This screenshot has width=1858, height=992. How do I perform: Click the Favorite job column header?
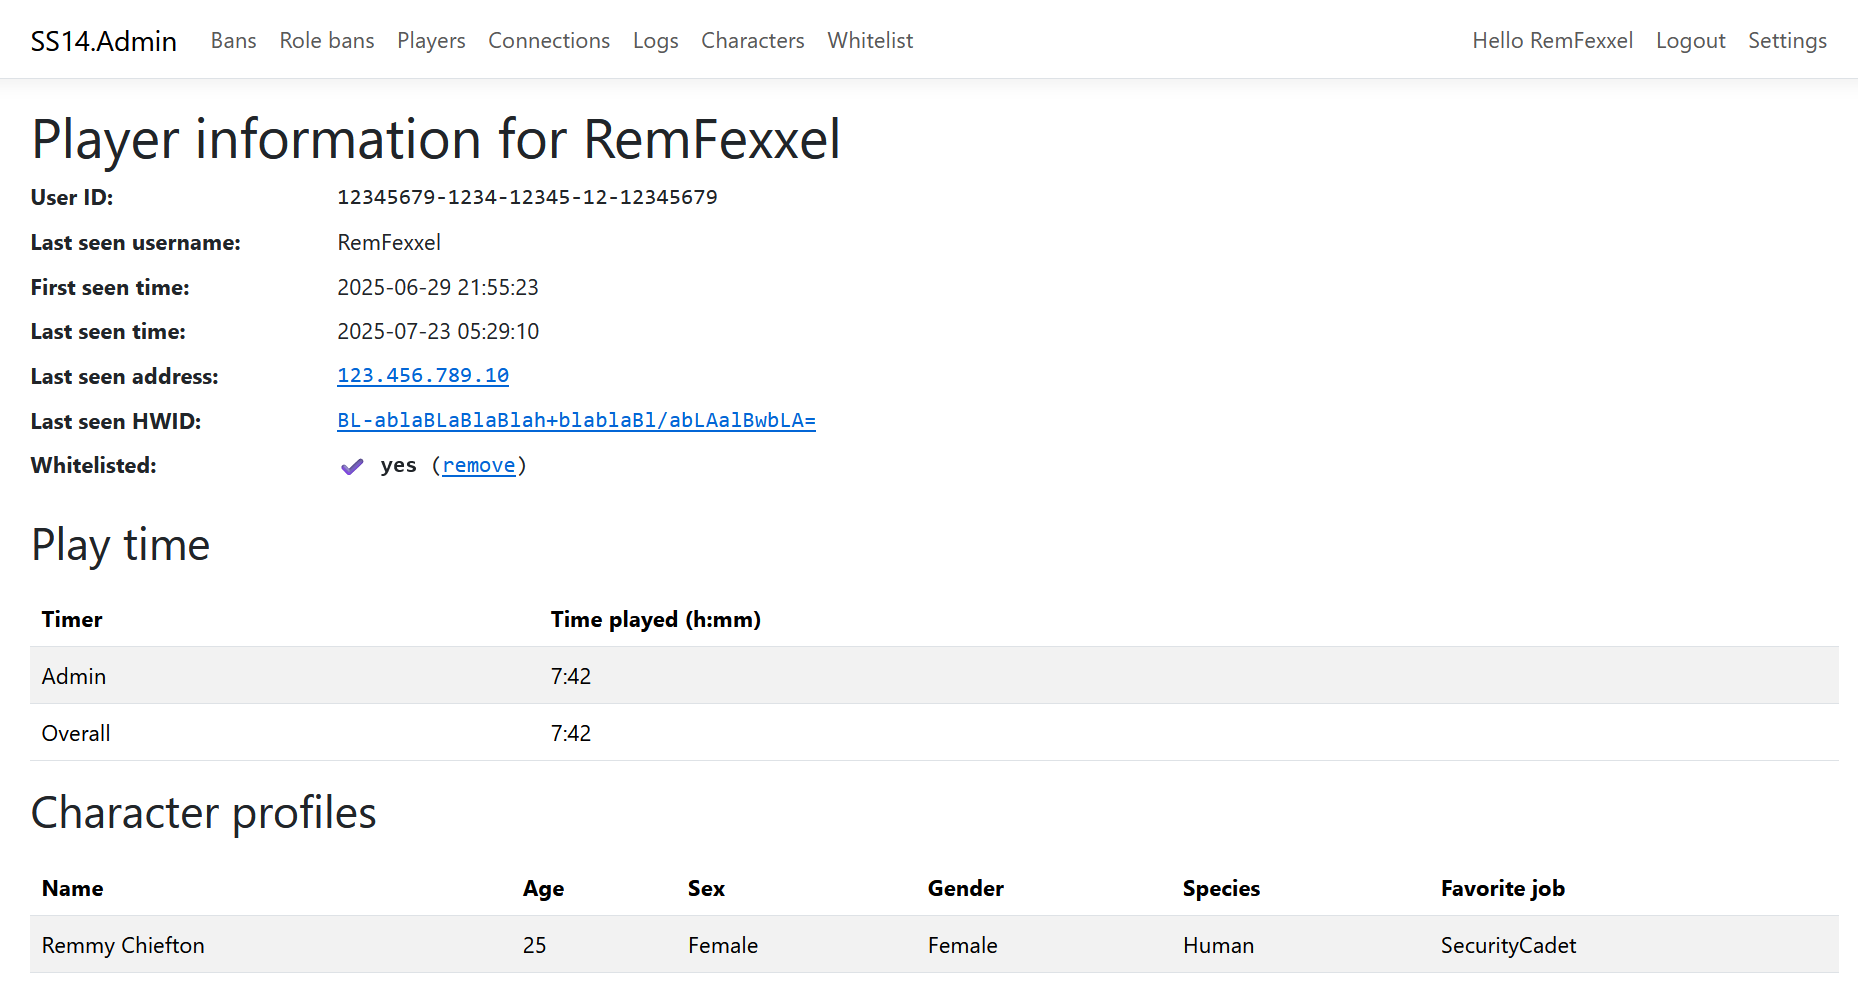point(1502,889)
